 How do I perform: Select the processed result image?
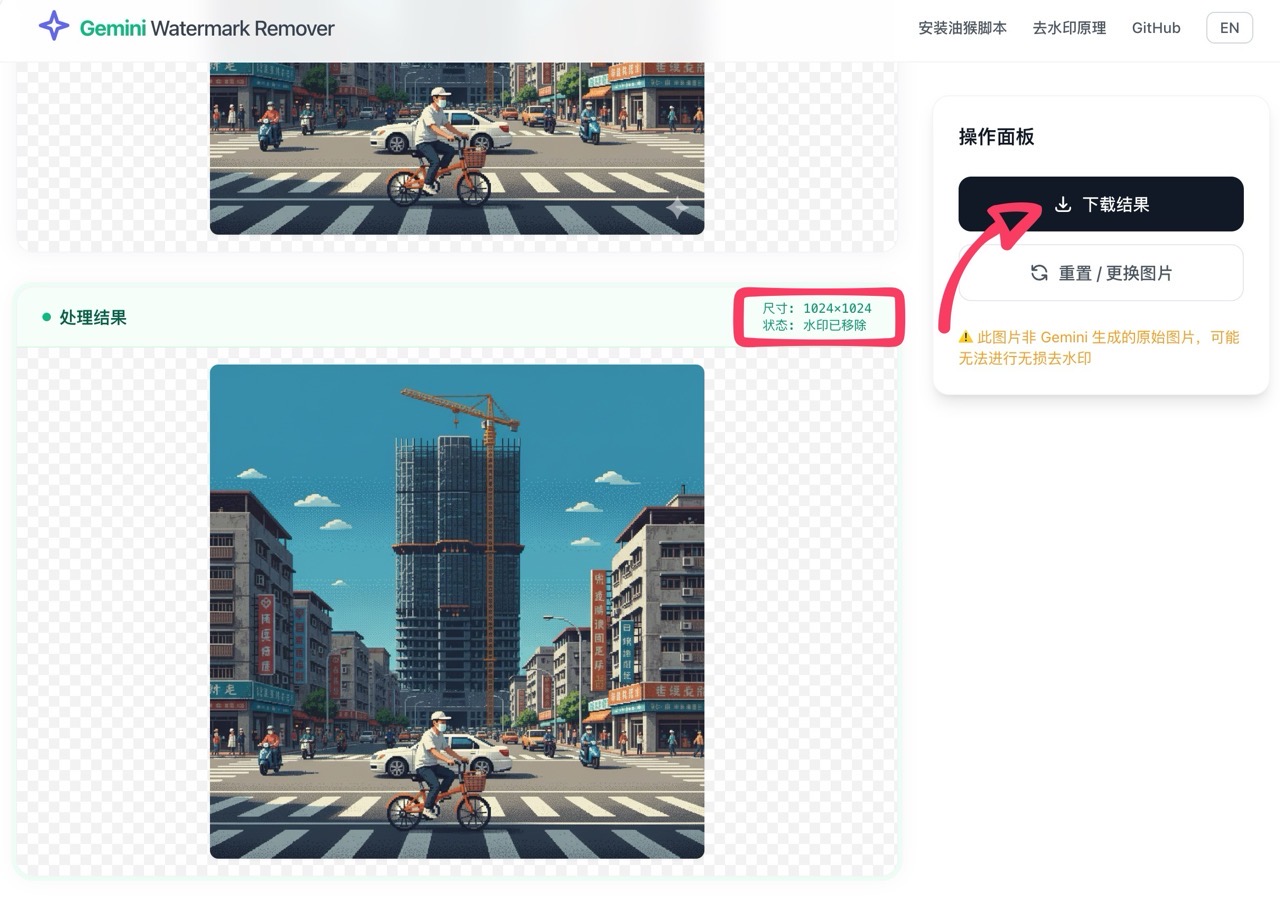coord(457,611)
